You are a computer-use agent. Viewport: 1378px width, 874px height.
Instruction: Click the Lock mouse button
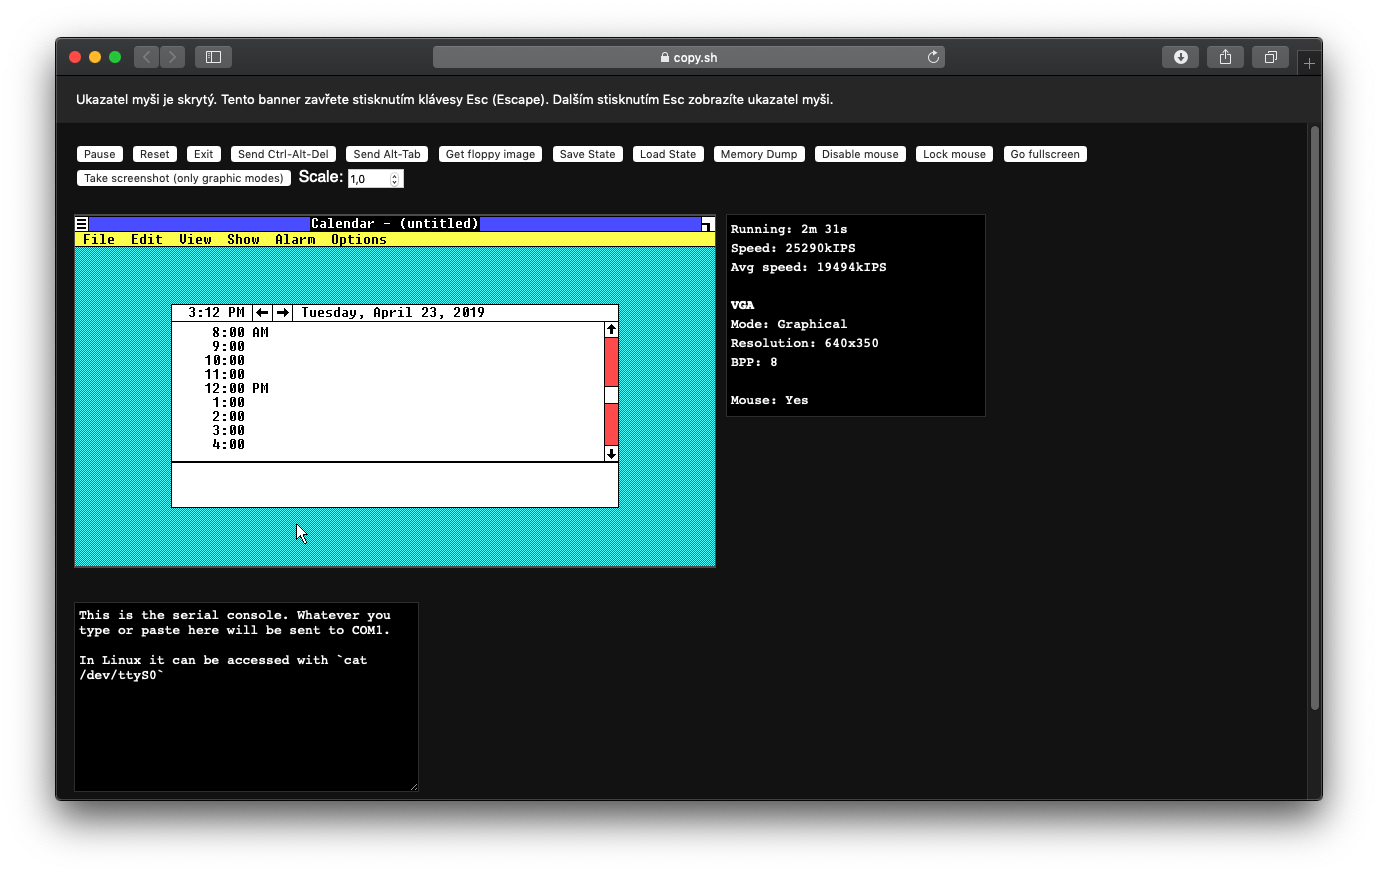click(954, 154)
